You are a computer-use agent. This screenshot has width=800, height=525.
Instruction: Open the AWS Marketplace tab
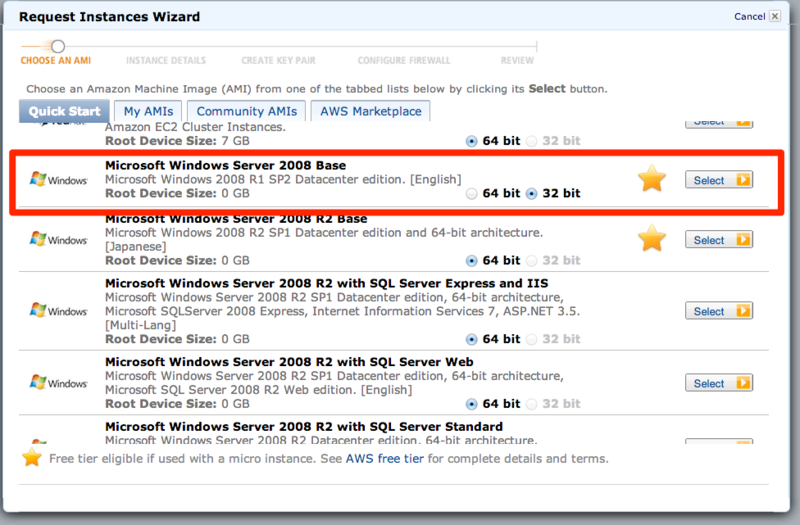tap(370, 111)
